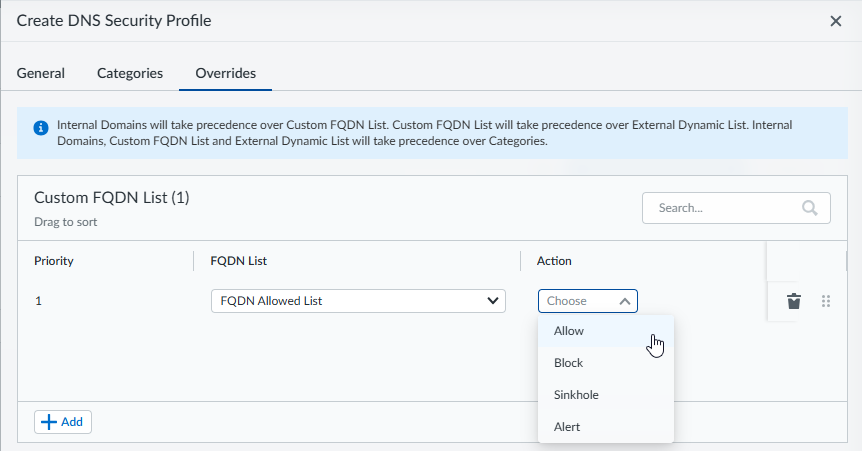Delete the FQDN Allowed List row
The height and width of the screenshot is (451, 862).
(x=794, y=301)
